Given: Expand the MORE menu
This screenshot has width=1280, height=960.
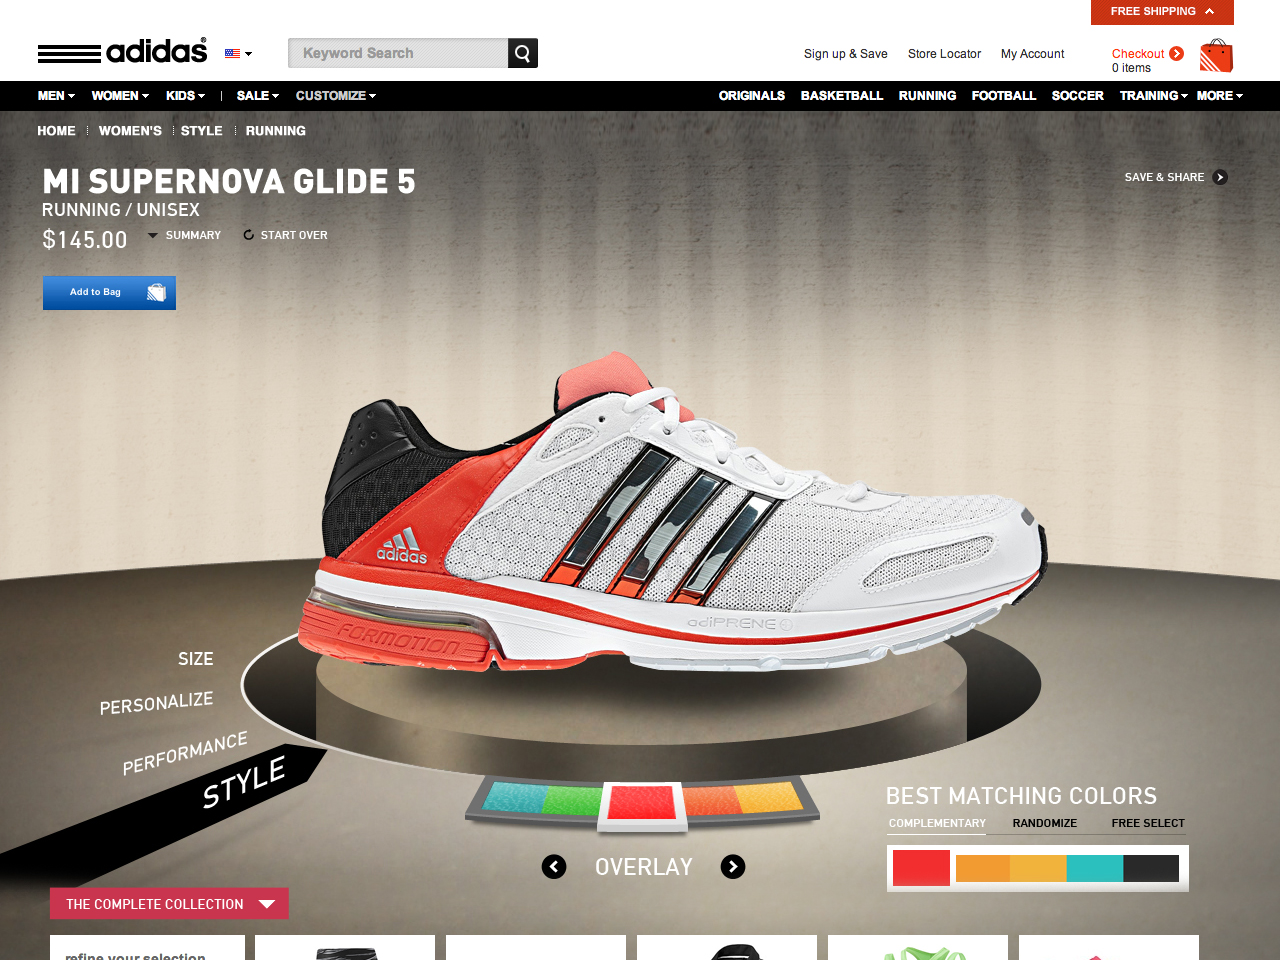Looking at the screenshot, I should (x=1220, y=96).
